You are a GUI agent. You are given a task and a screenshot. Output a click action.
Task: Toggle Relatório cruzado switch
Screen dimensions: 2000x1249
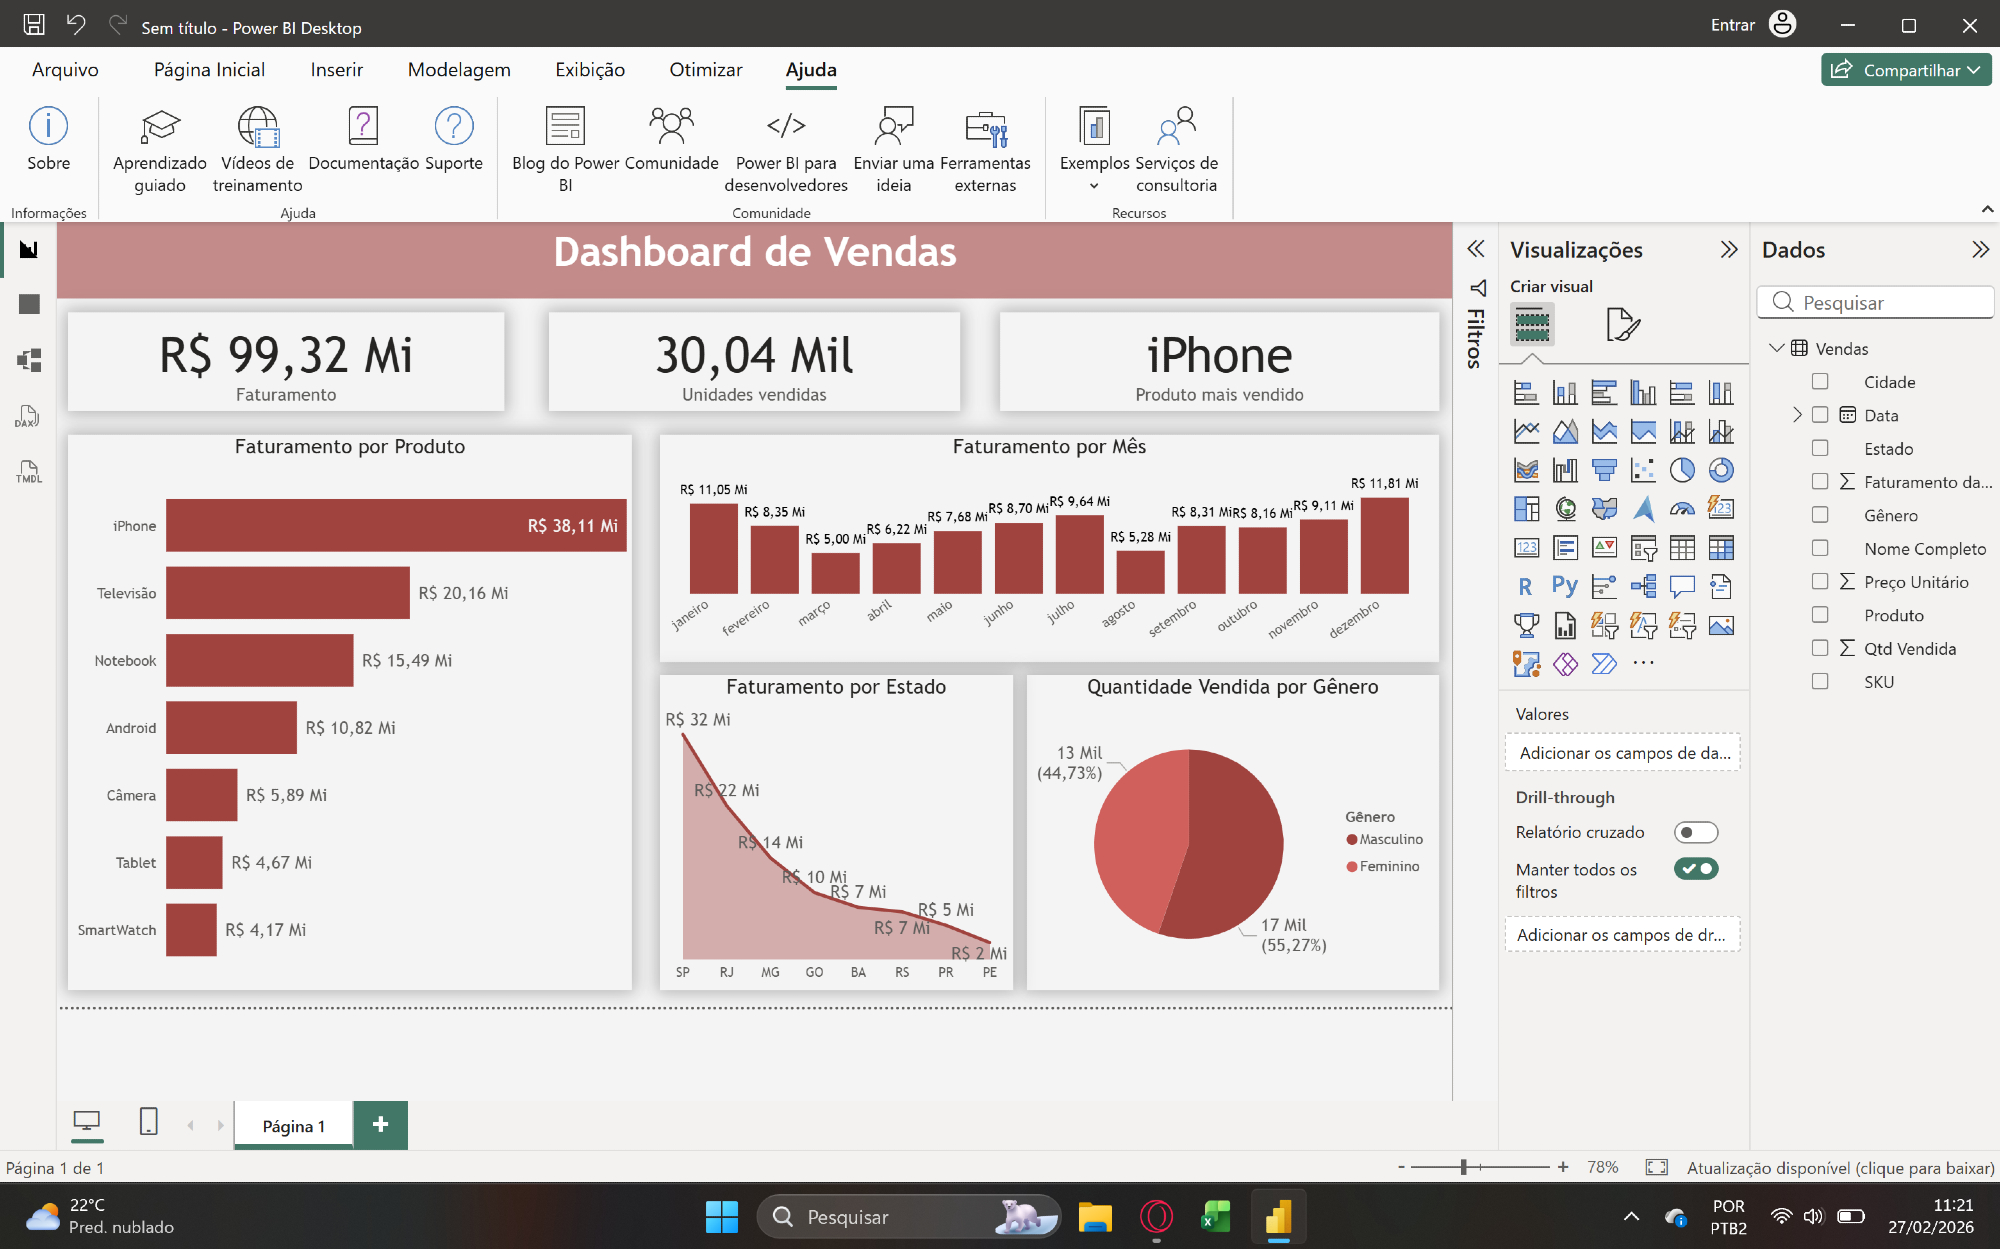pos(1696,832)
